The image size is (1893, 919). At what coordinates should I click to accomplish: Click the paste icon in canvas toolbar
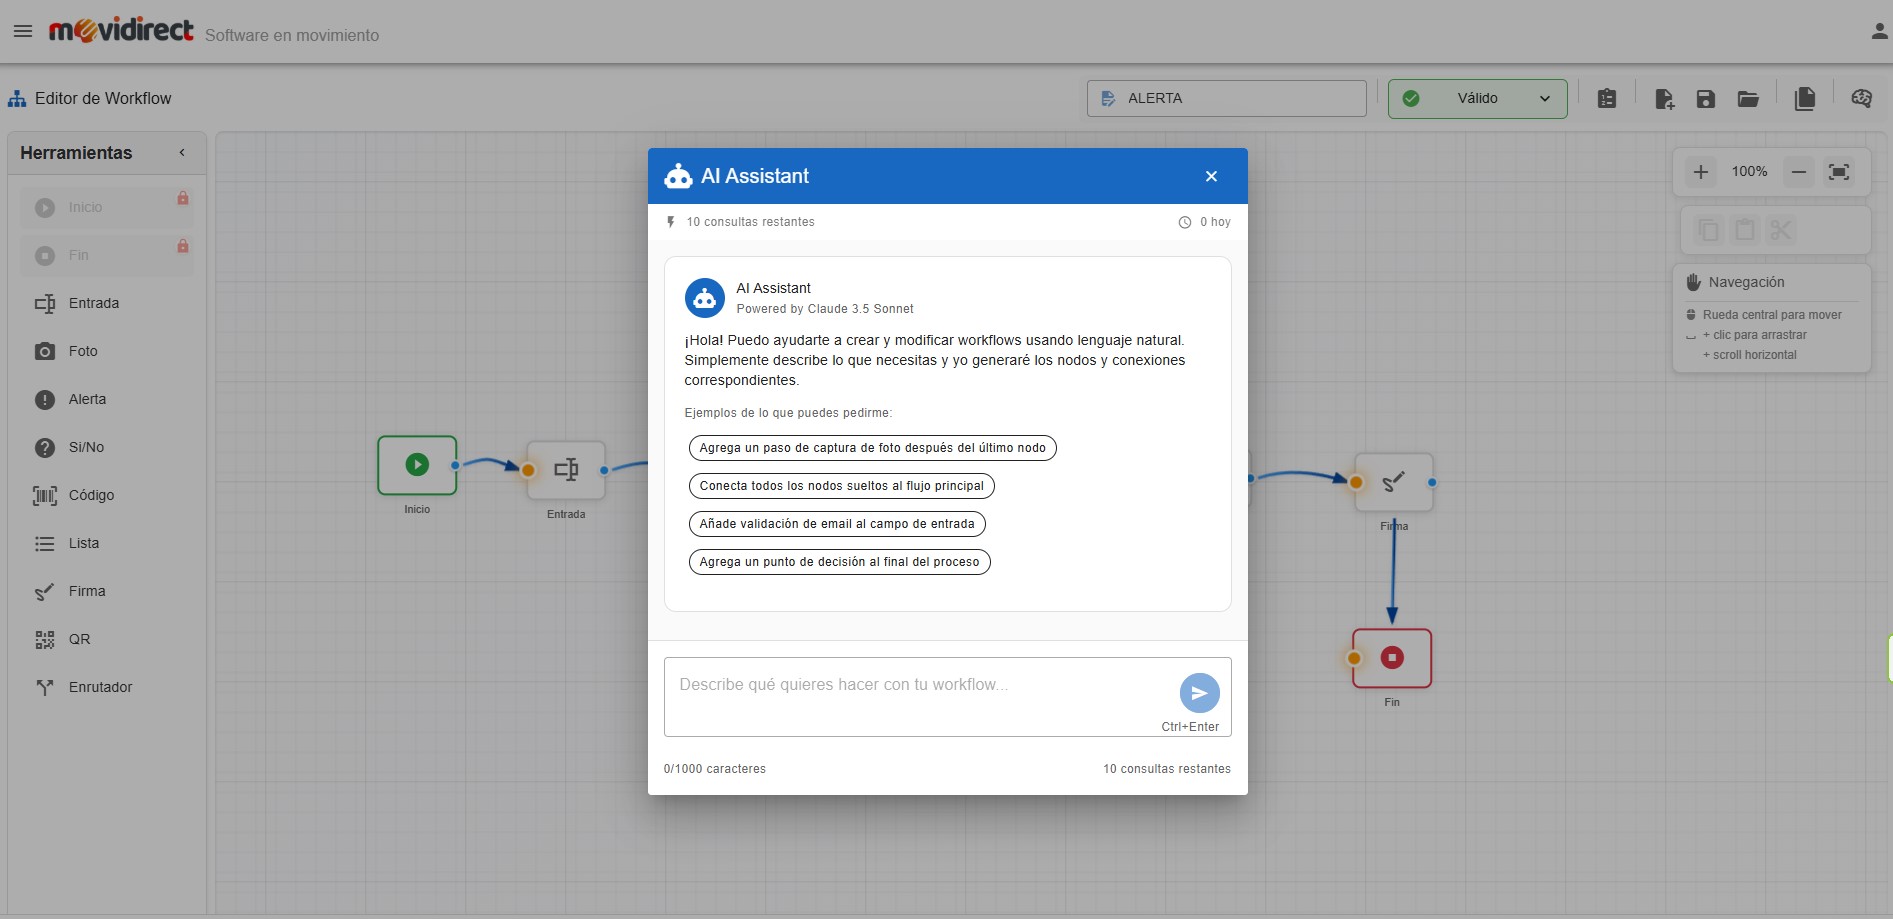point(1745,230)
